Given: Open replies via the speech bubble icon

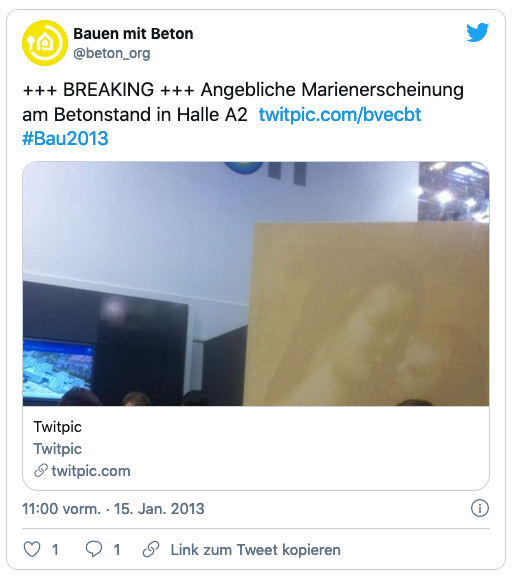Looking at the screenshot, I should 94,549.
